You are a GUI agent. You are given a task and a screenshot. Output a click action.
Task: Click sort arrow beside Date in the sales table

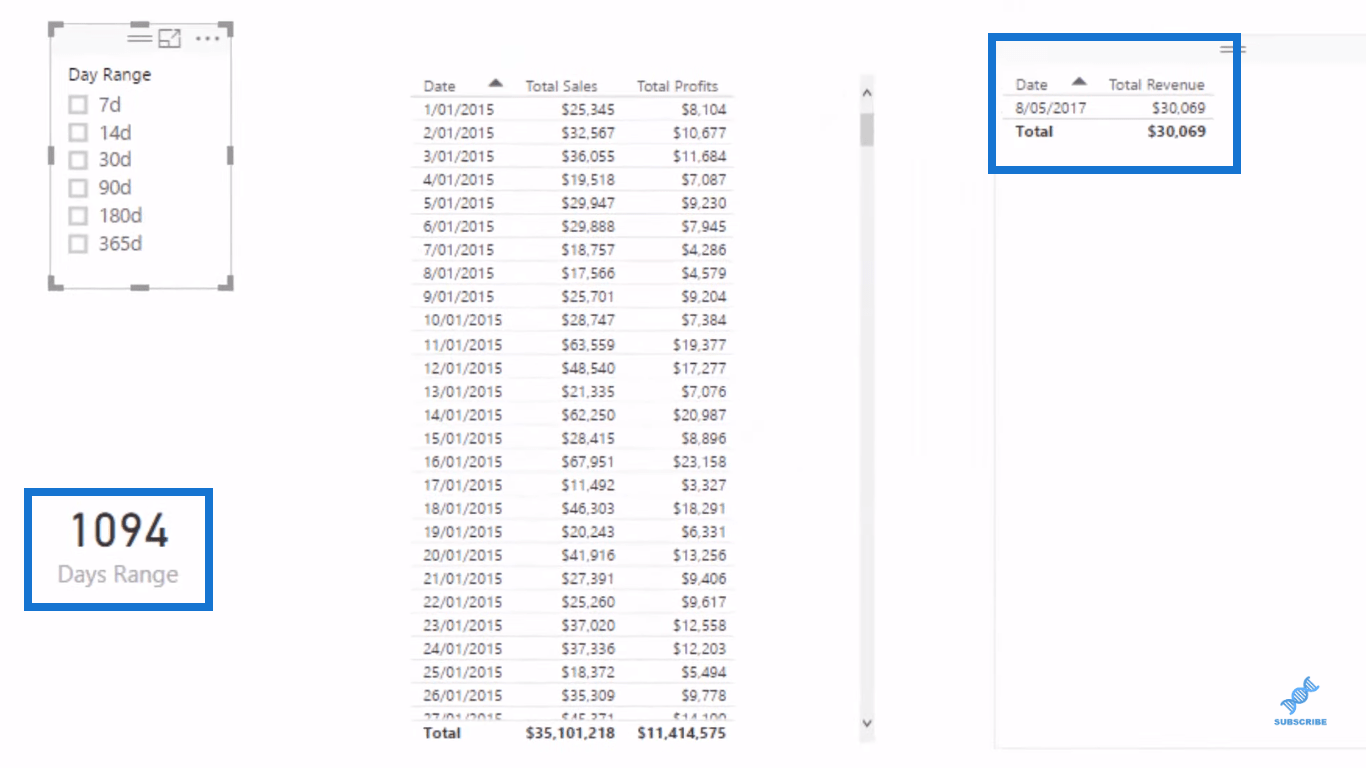point(496,84)
